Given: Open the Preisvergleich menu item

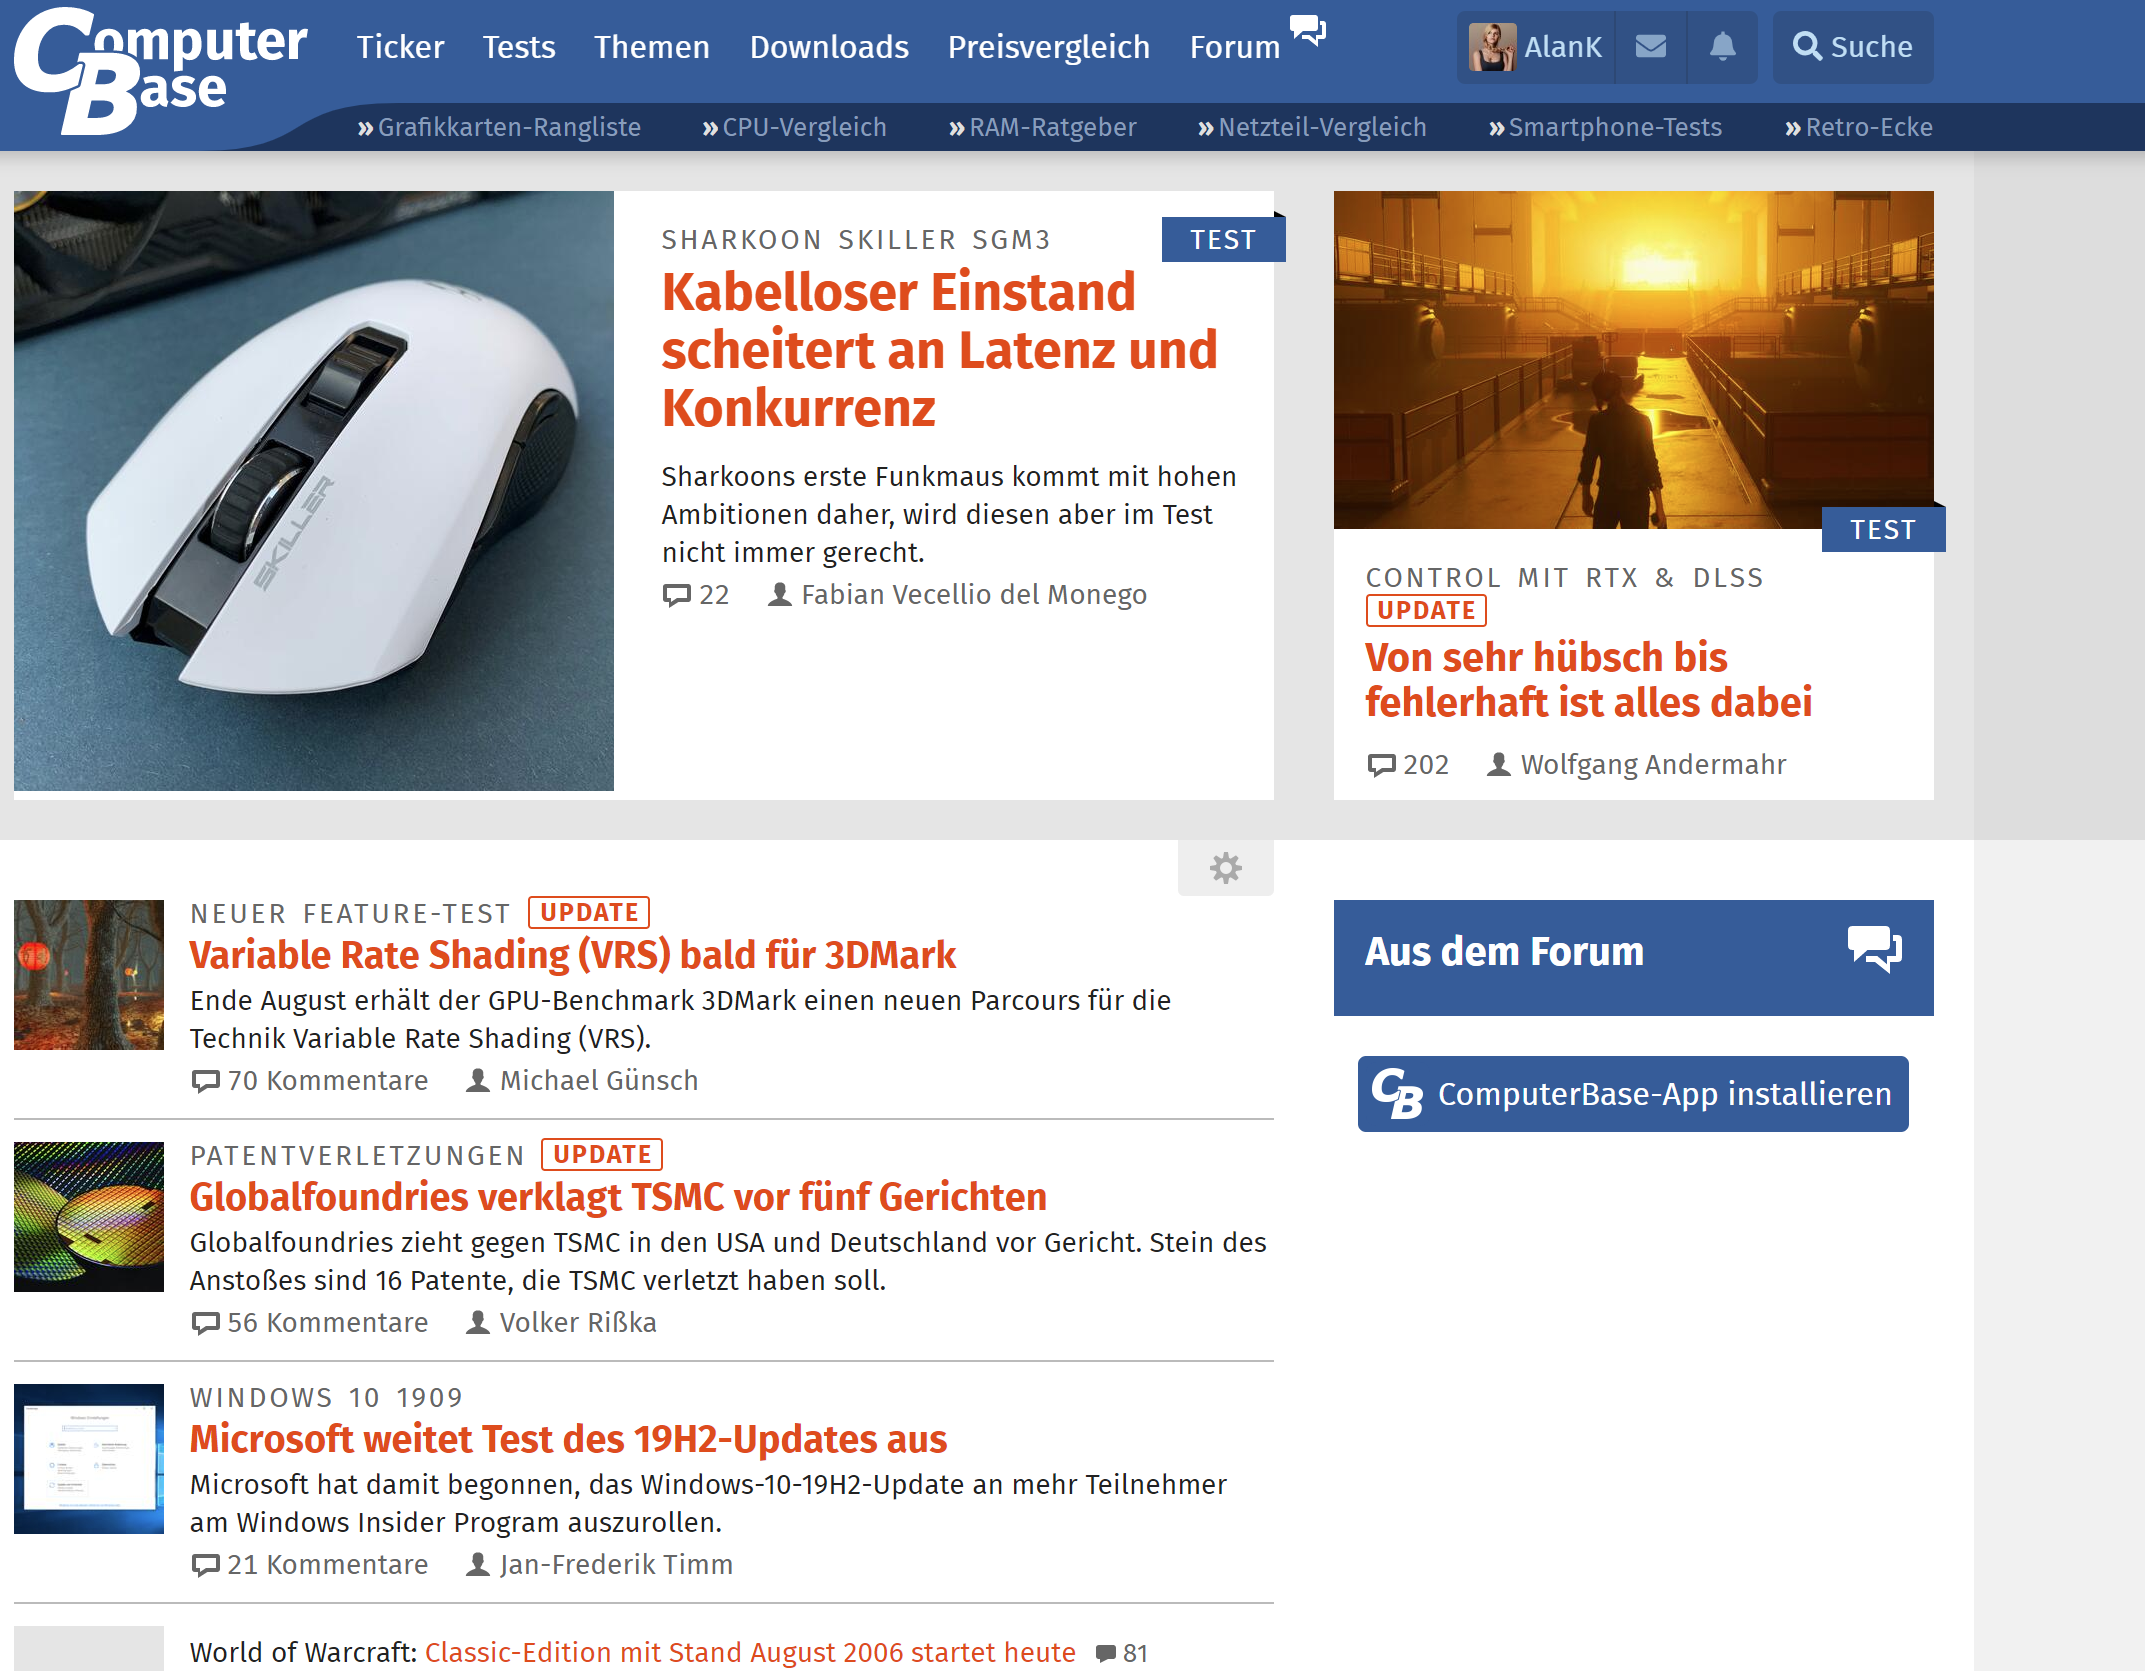Looking at the screenshot, I should click(x=1048, y=47).
